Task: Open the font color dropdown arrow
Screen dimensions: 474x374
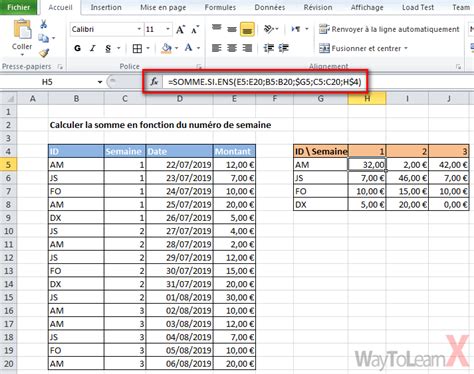Action: click(198, 48)
